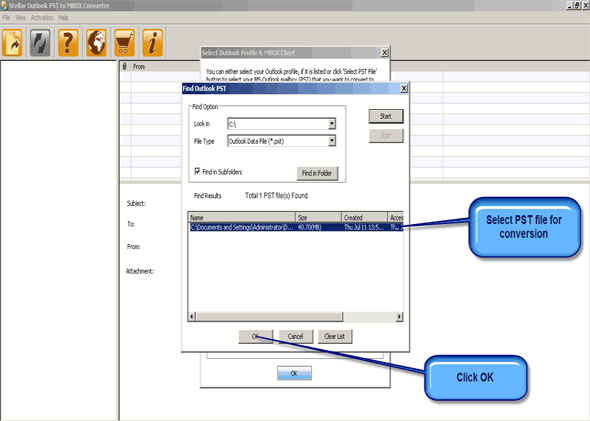This screenshot has width=590, height=421.
Task: Click the Clear List button
Action: 335,336
